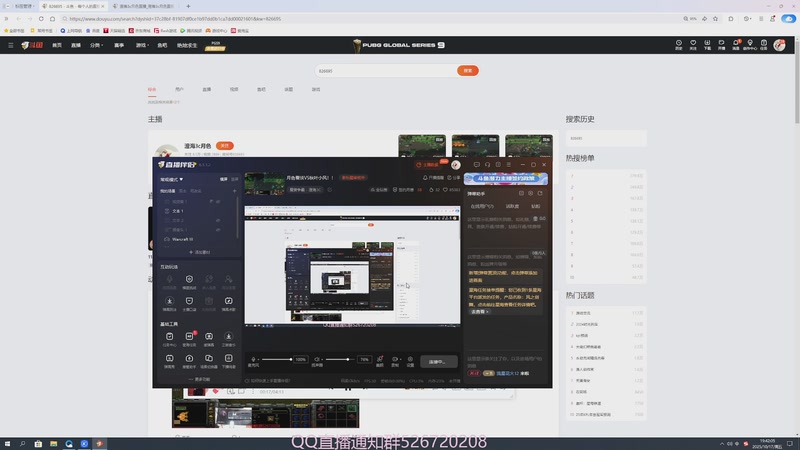800x450 pixels.
Task: Click the Douyu search input field
Action: click(386, 70)
